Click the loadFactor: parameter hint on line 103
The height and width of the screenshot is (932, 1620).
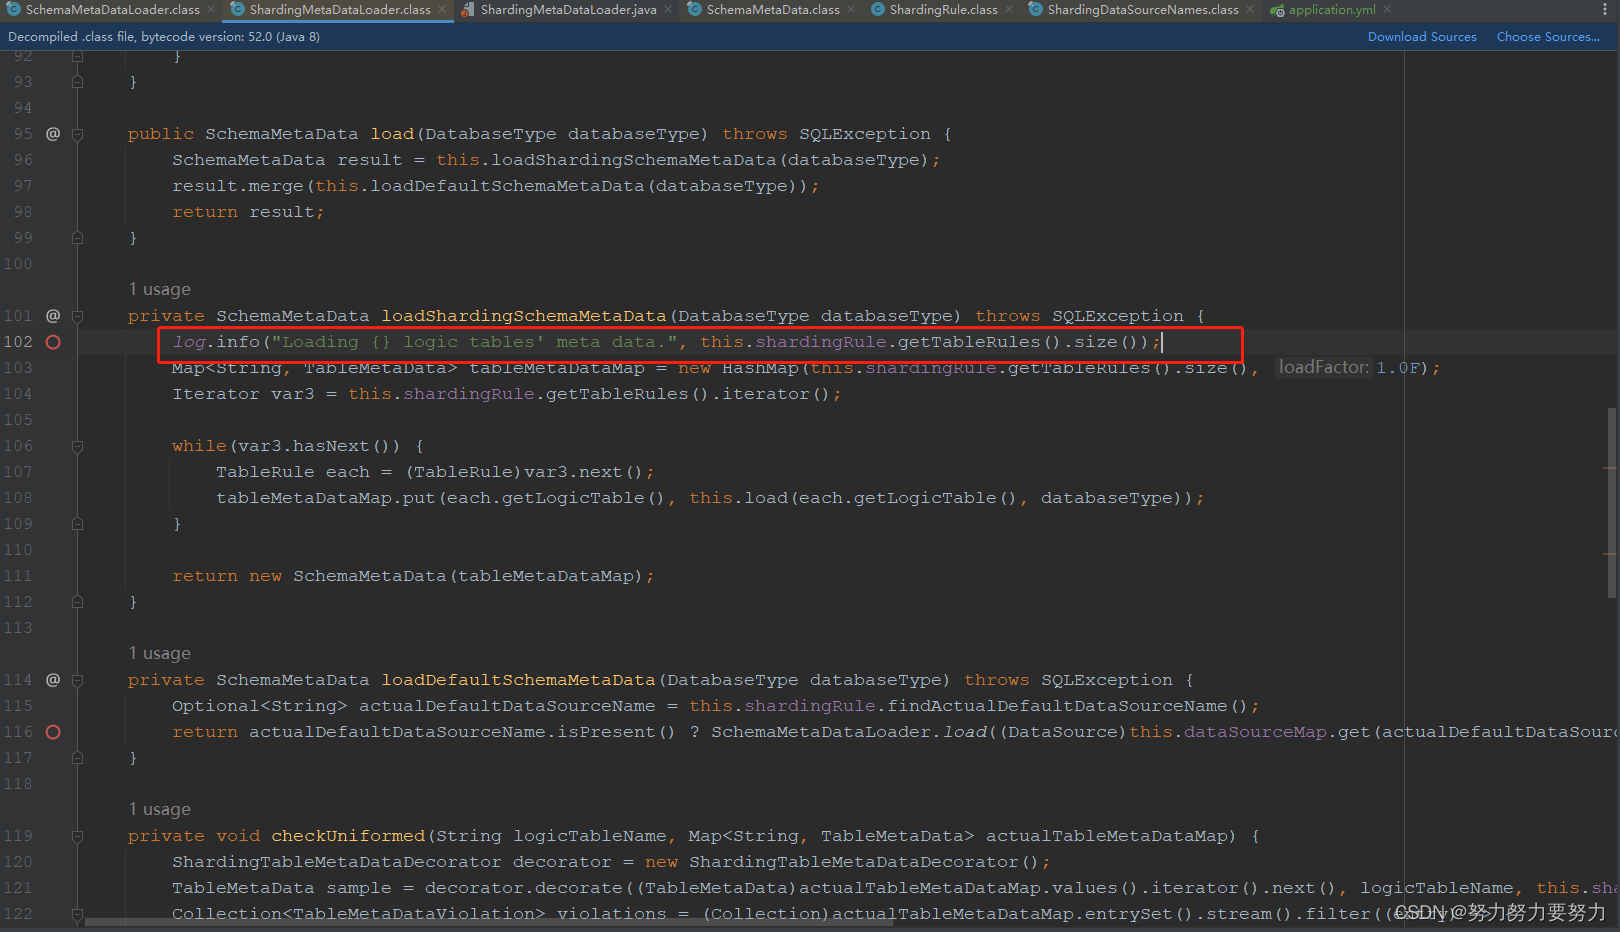[x=1323, y=367]
